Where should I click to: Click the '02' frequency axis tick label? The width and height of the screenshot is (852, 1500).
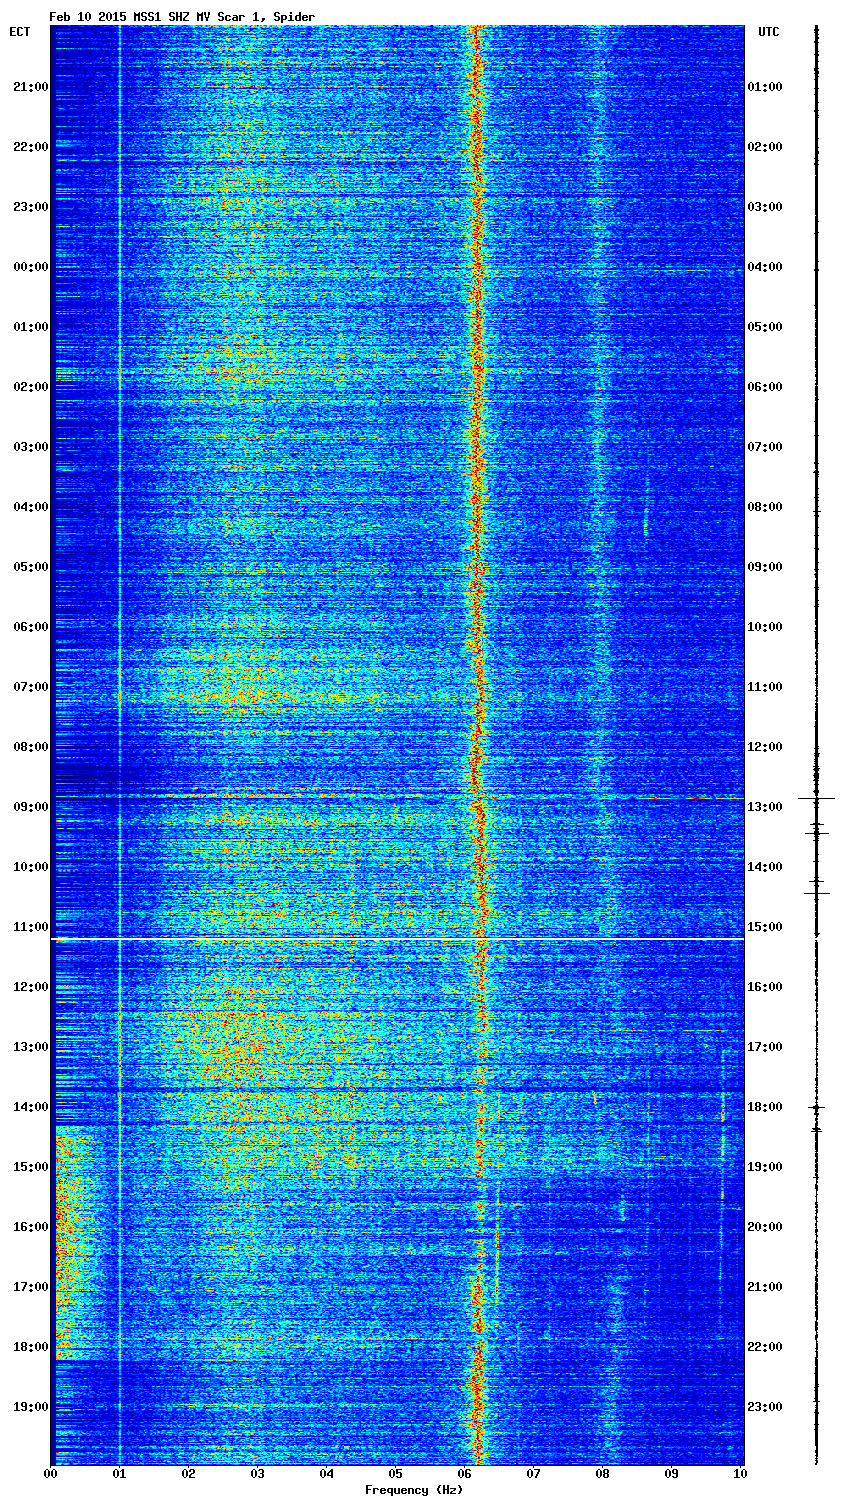[189, 1474]
